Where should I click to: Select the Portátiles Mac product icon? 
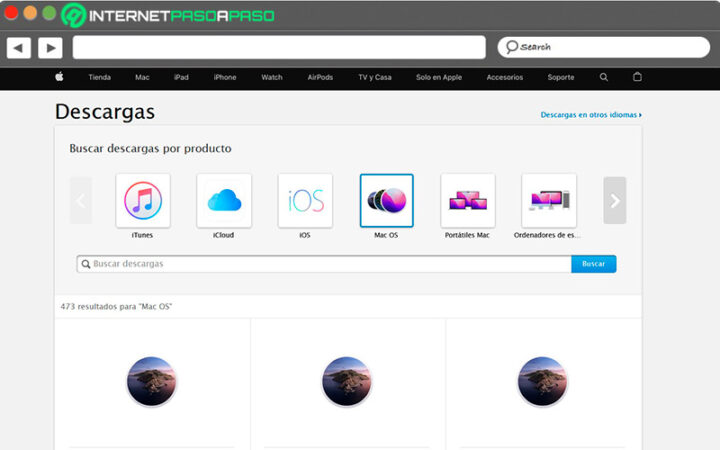[468, 201]
